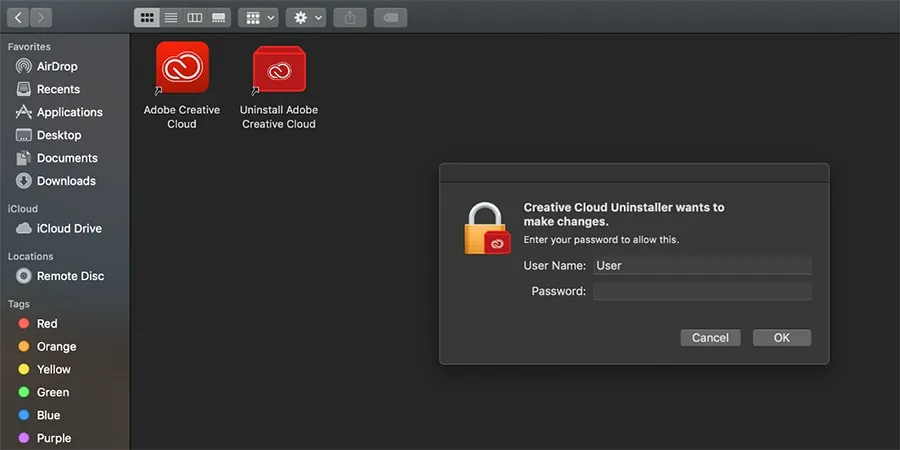900x450 pixels.
Task: Switch to icon view
Action: (146, 18)
